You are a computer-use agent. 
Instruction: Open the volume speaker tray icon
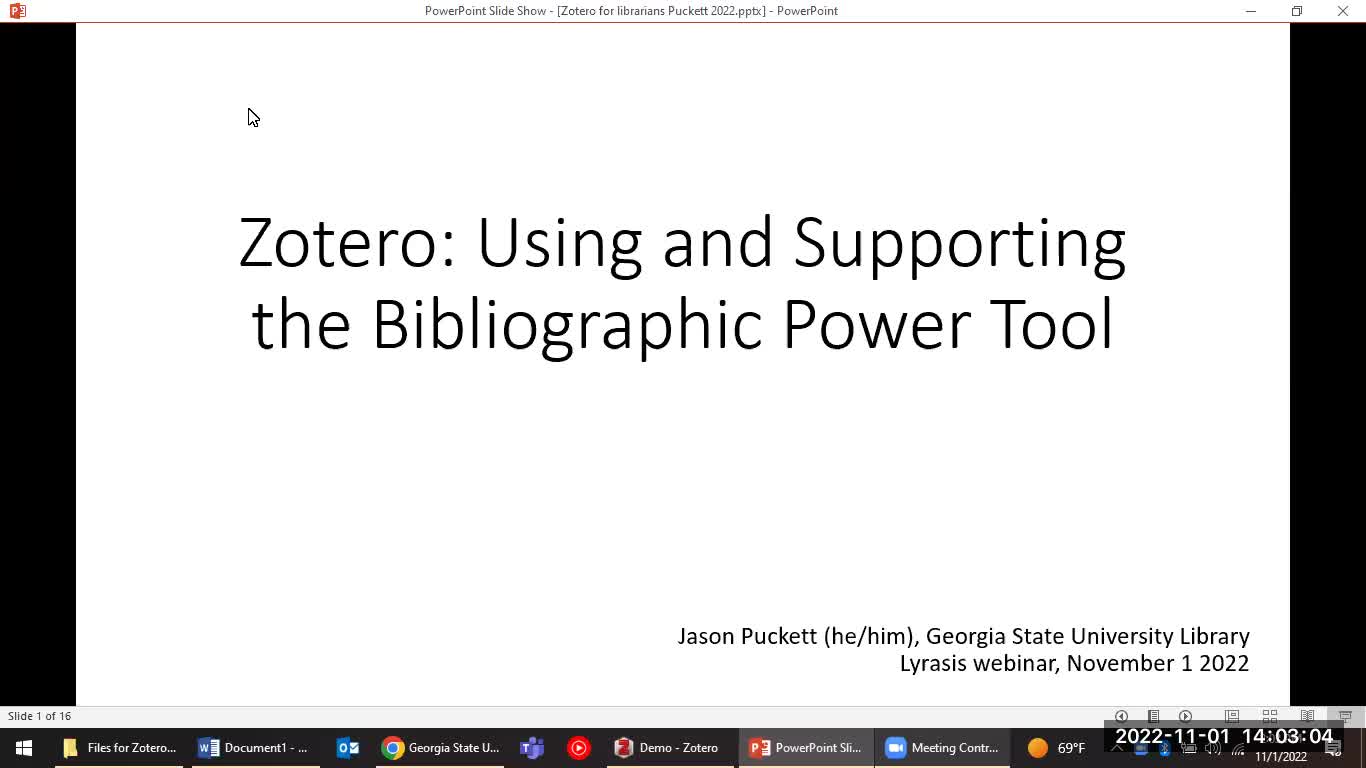pyautogui.click(x=1213, y=748)
